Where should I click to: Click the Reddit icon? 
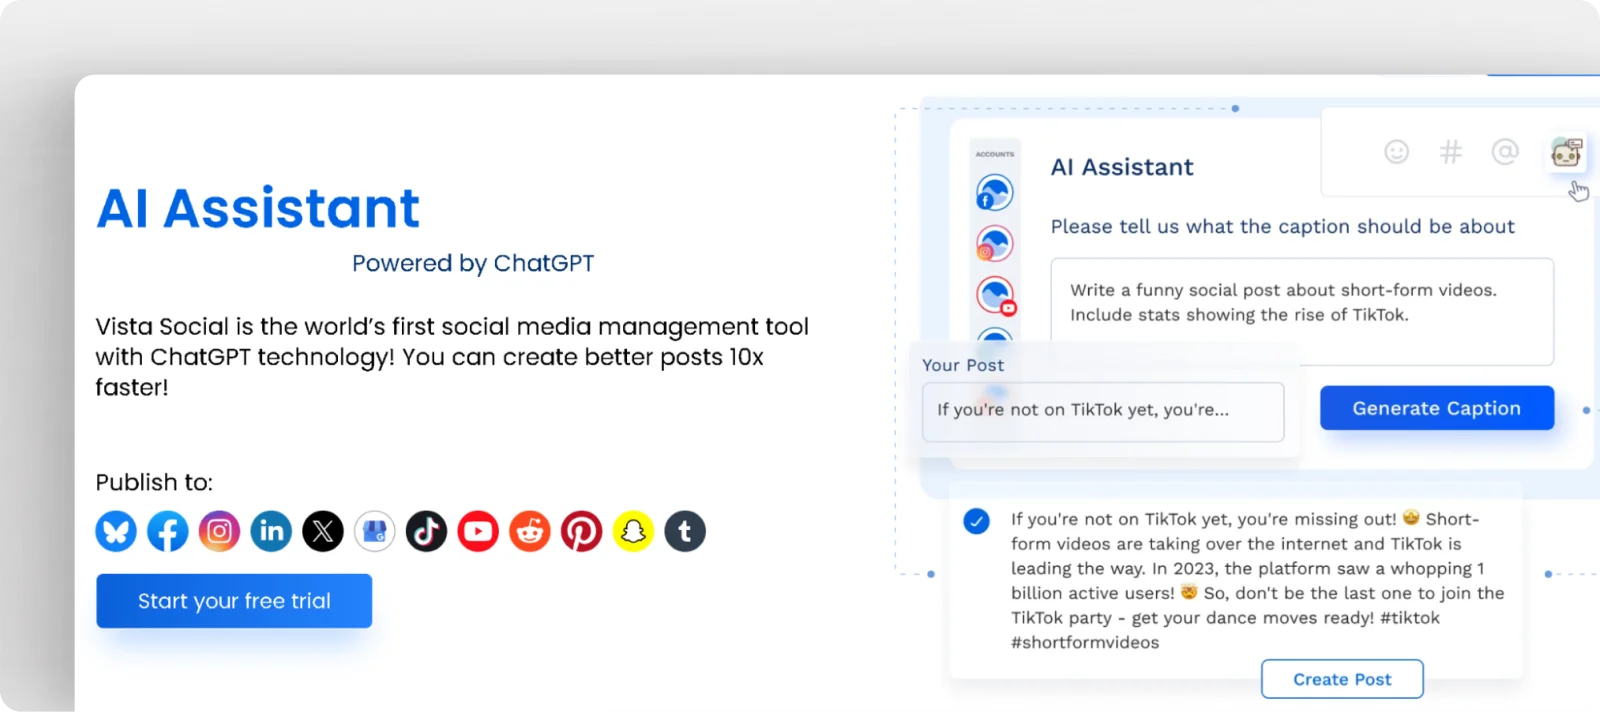click(x=530, y=531)
